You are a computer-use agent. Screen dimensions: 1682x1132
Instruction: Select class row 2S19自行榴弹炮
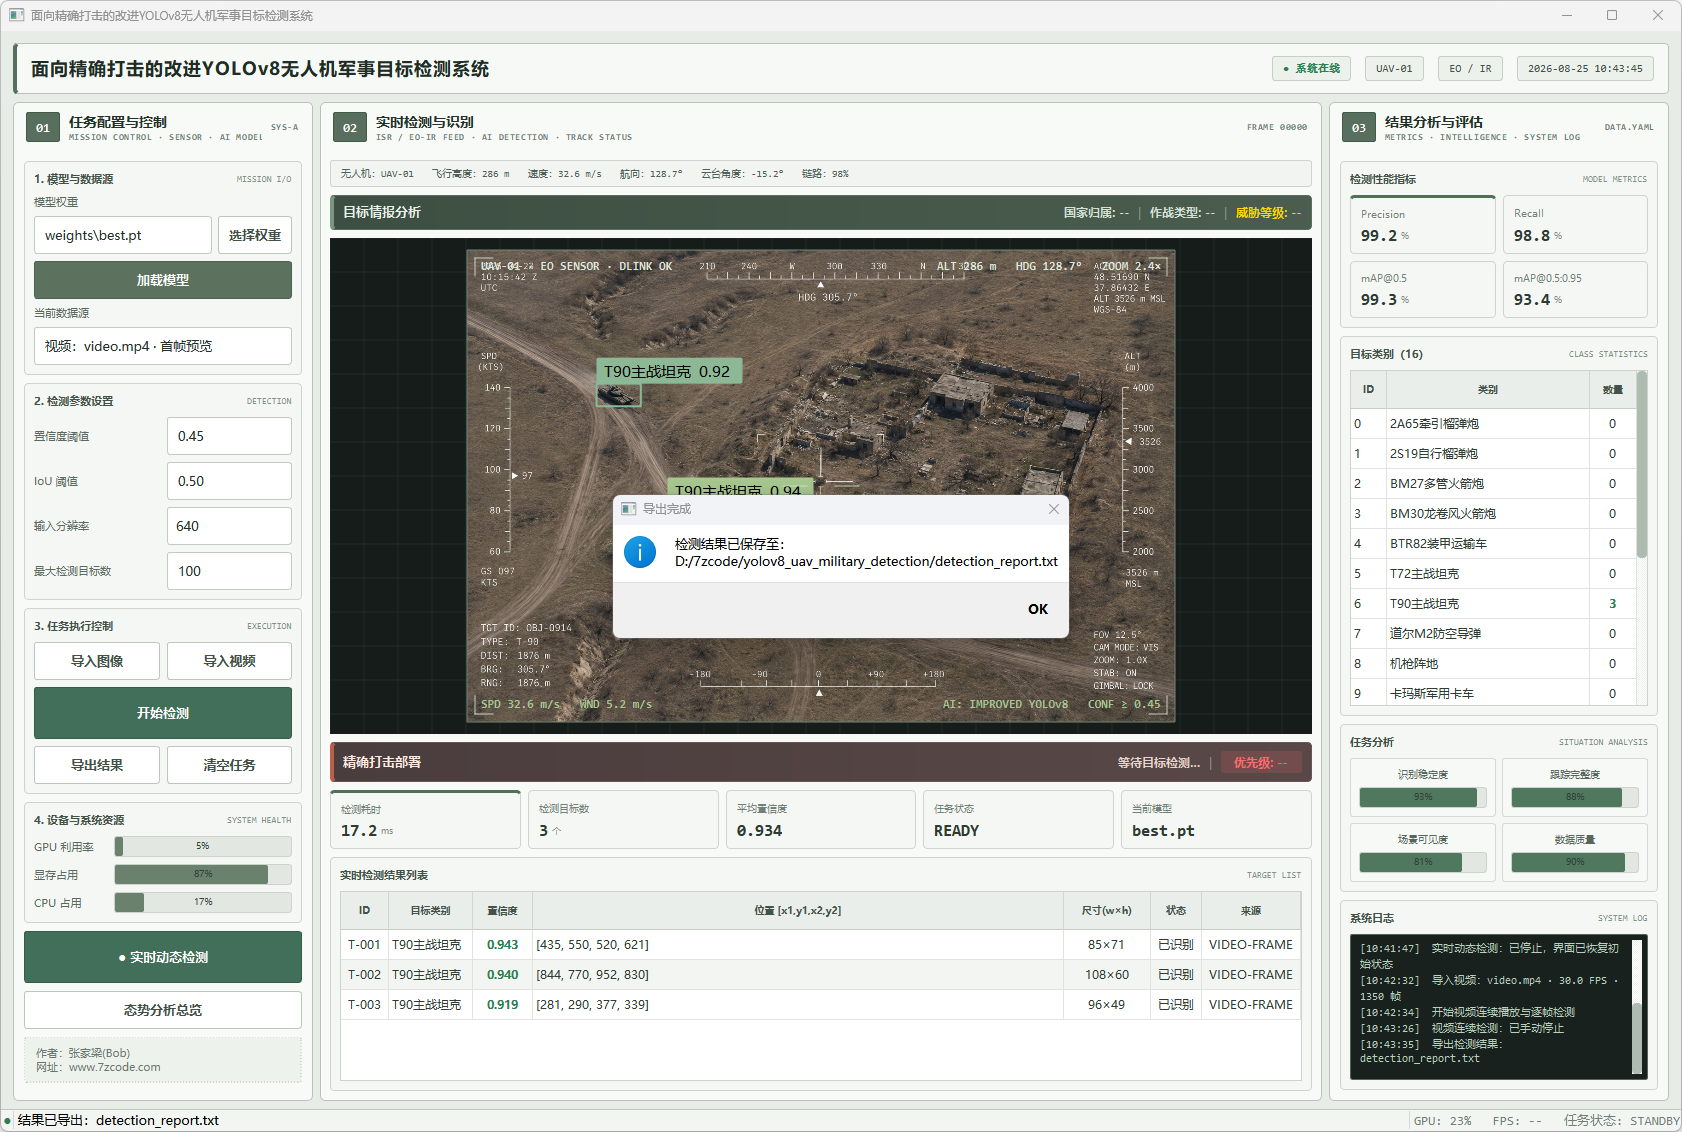(x=1493, y=454)
